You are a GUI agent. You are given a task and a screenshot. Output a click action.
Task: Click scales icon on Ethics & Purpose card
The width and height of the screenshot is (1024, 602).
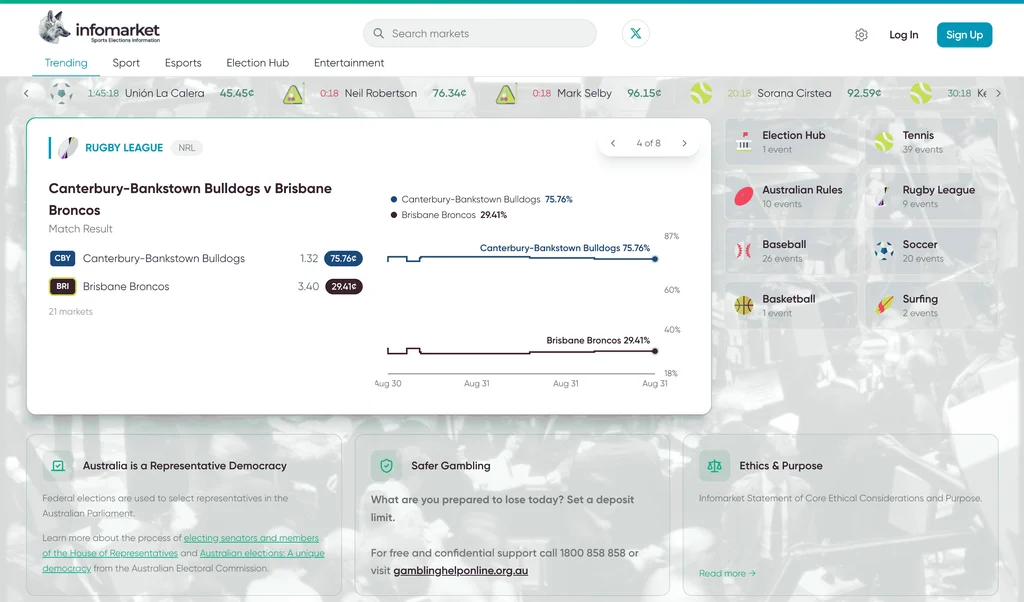714,466
